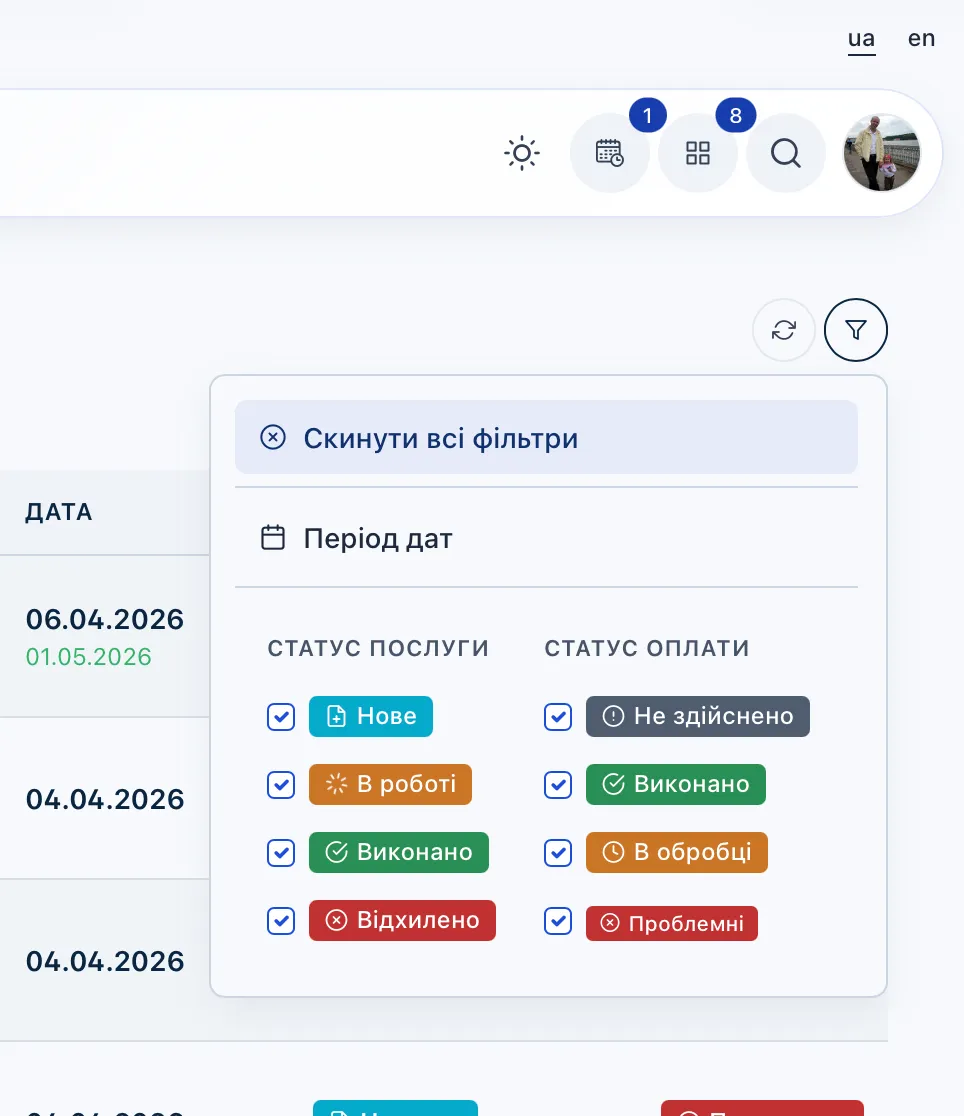Image resolution: width=964 pixels, height=1116 pixels.
Task: Toggle the Проблемні payment checkbox
Action: coord(558,921)
